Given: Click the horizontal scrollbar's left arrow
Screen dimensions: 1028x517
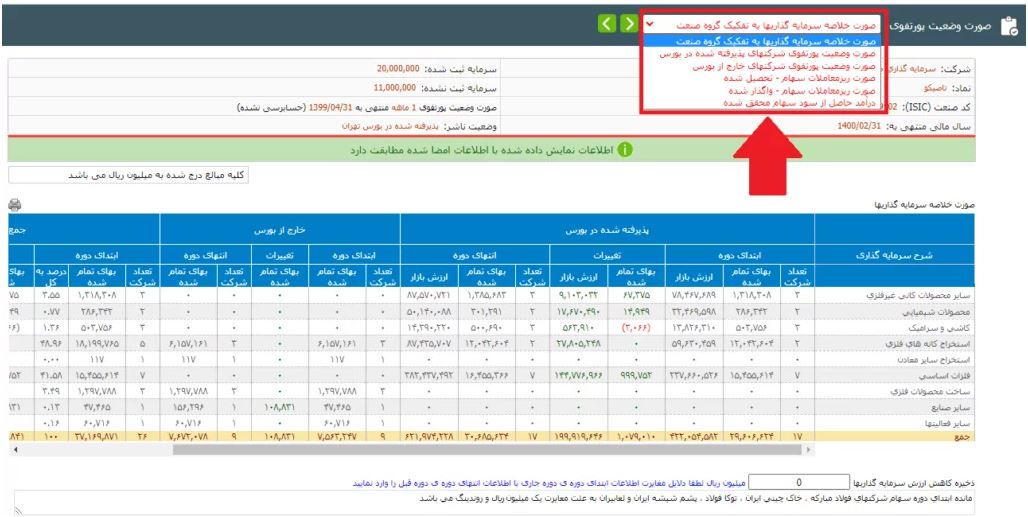Looking at the screenshot, I should tap(16, 450).
